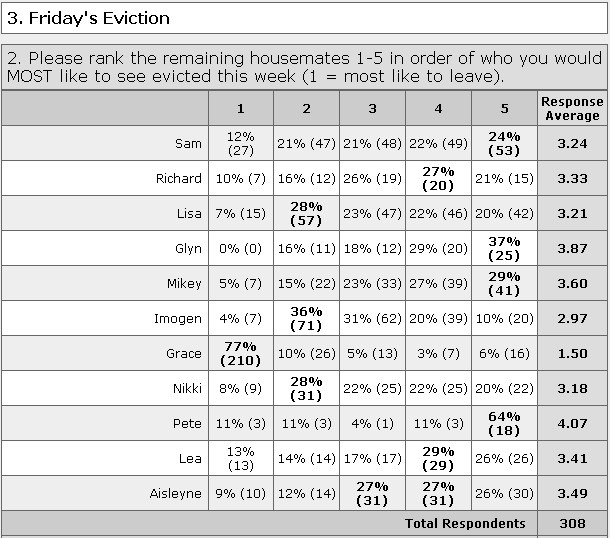Click Glyn's response average 3.87
This screenshot has height=538, width=610.
pyautogui.click(x=572, y=248)
